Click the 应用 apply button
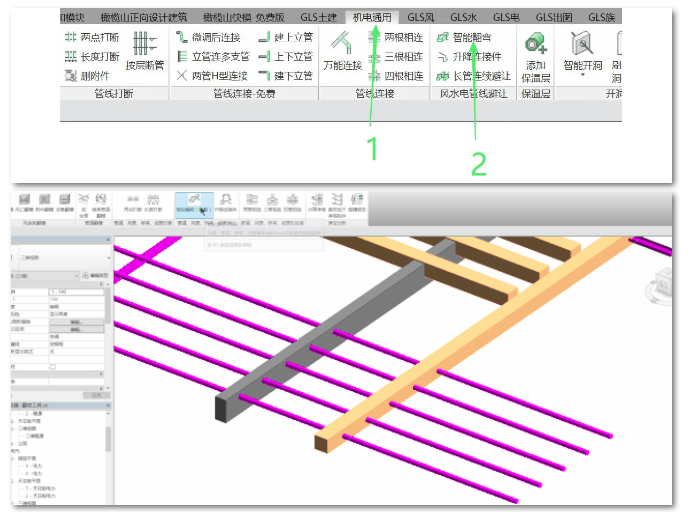The height and width of the screenshot is (512, 688). [96, 395]
